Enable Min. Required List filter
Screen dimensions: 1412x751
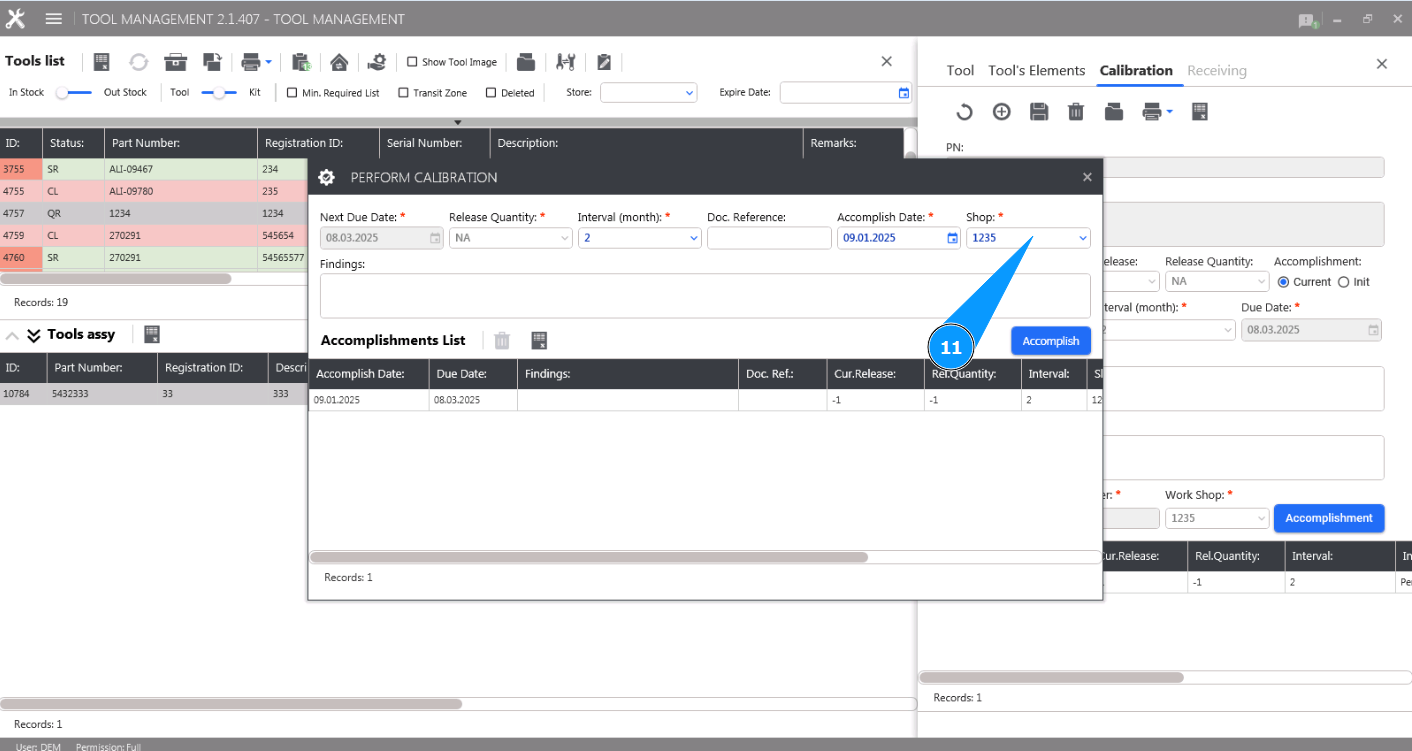click(x=292, y=93)
